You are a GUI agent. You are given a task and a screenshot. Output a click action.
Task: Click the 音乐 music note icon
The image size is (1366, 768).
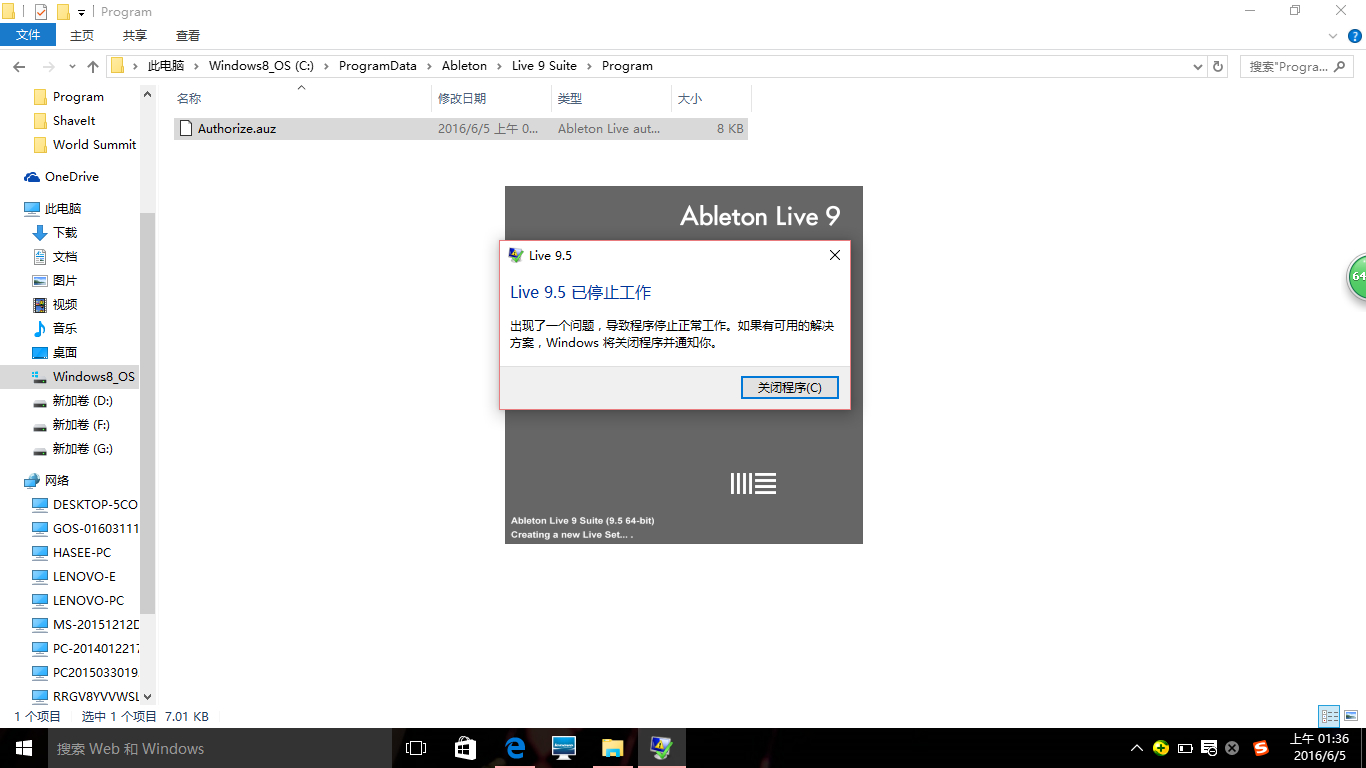click(40, 329)
